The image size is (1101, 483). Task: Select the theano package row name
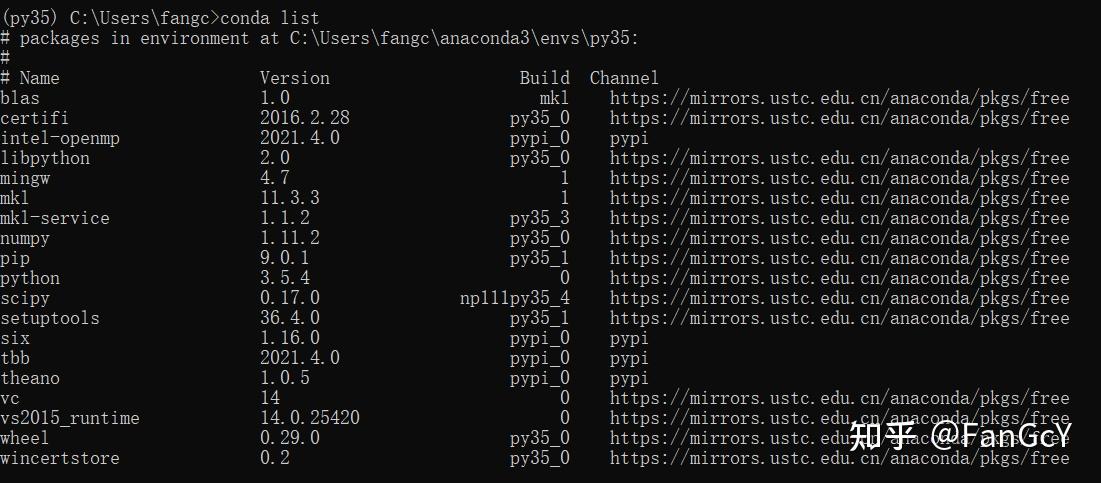click(x=29, y=378)
